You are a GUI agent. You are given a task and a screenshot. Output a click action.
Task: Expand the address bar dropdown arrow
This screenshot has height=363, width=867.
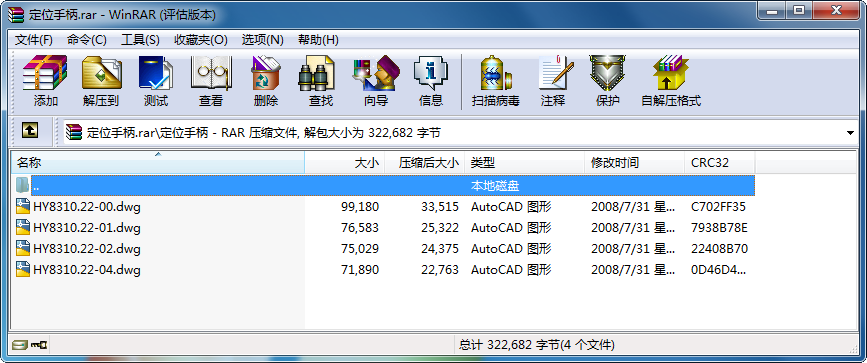pos(850,133)
